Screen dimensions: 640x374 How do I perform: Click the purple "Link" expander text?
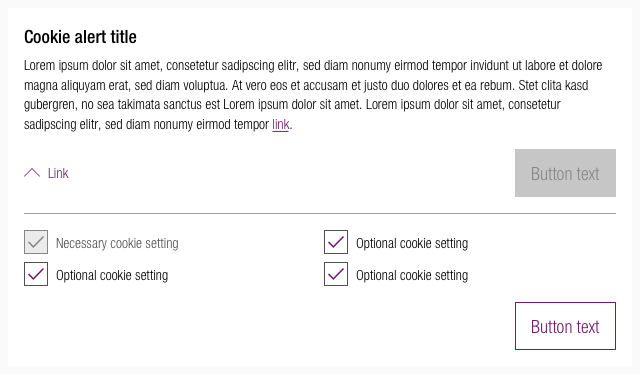coord(58,173)
